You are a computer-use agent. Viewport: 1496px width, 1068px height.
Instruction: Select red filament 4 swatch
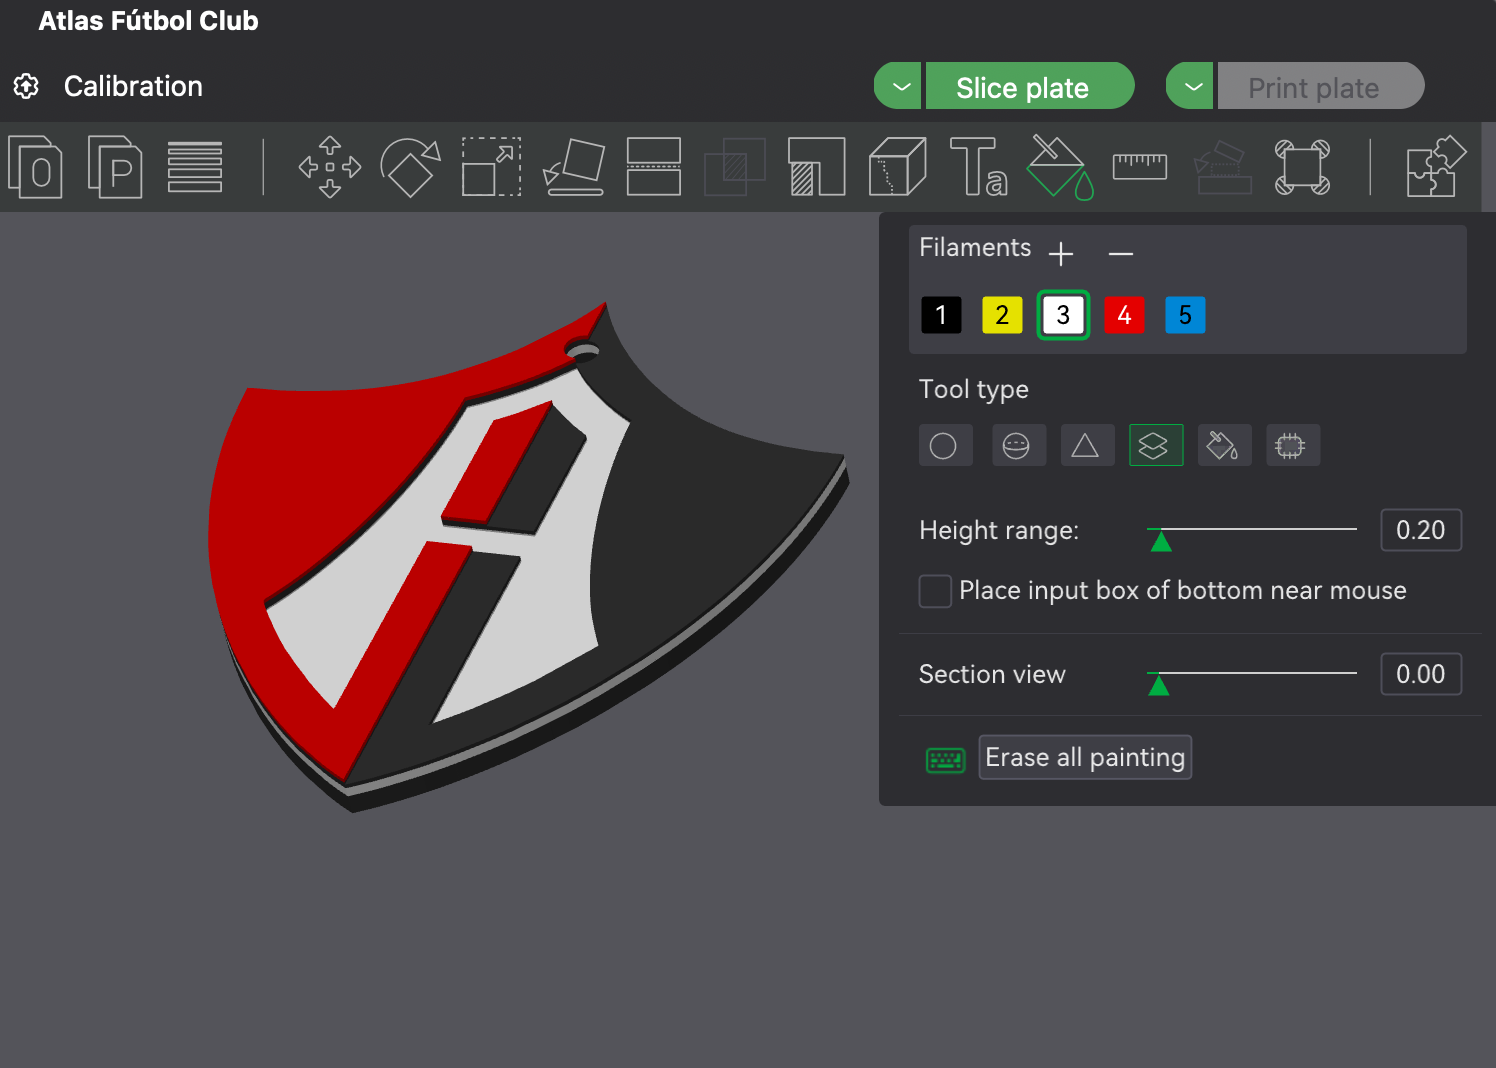coord(1124,315)
